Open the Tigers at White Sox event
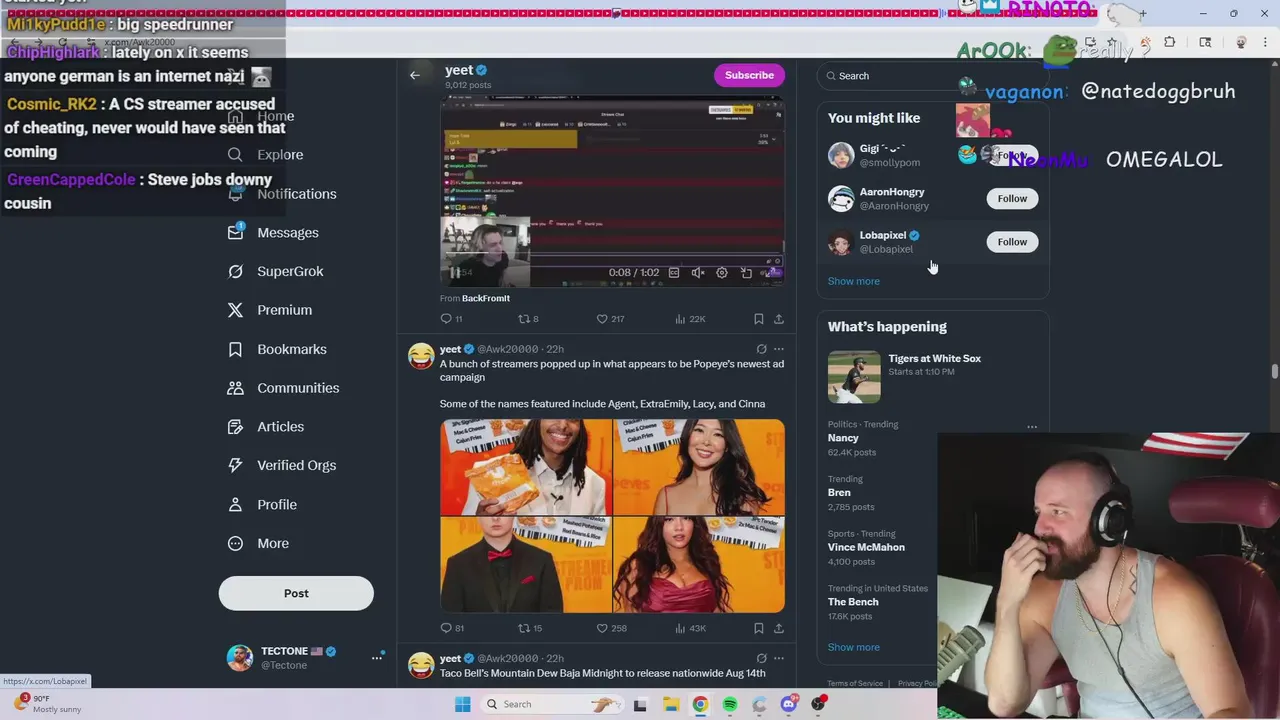Viewport: 1280px width, 720px height. (932, 376)
